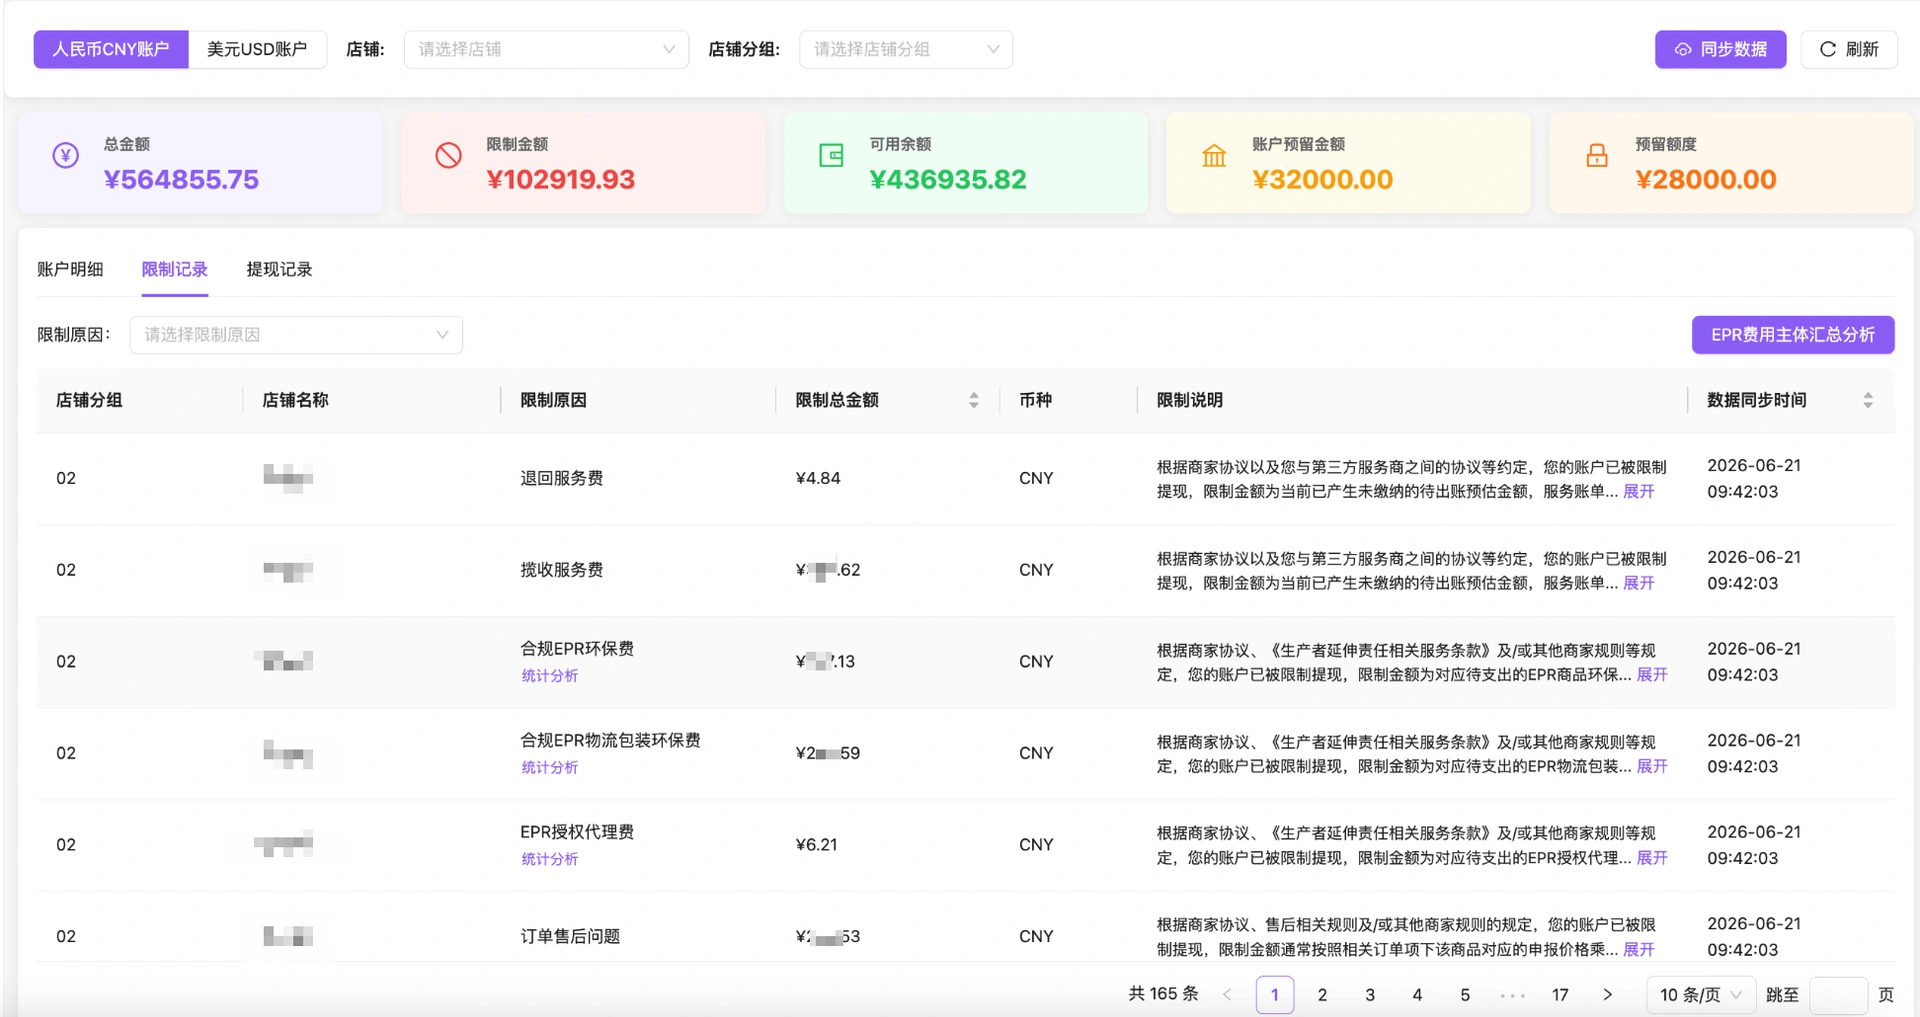This screenshot has width=1920, height=1017.
Task: Click the 刷新 button
Action: pyautogui.click(x=1849, y=49)
